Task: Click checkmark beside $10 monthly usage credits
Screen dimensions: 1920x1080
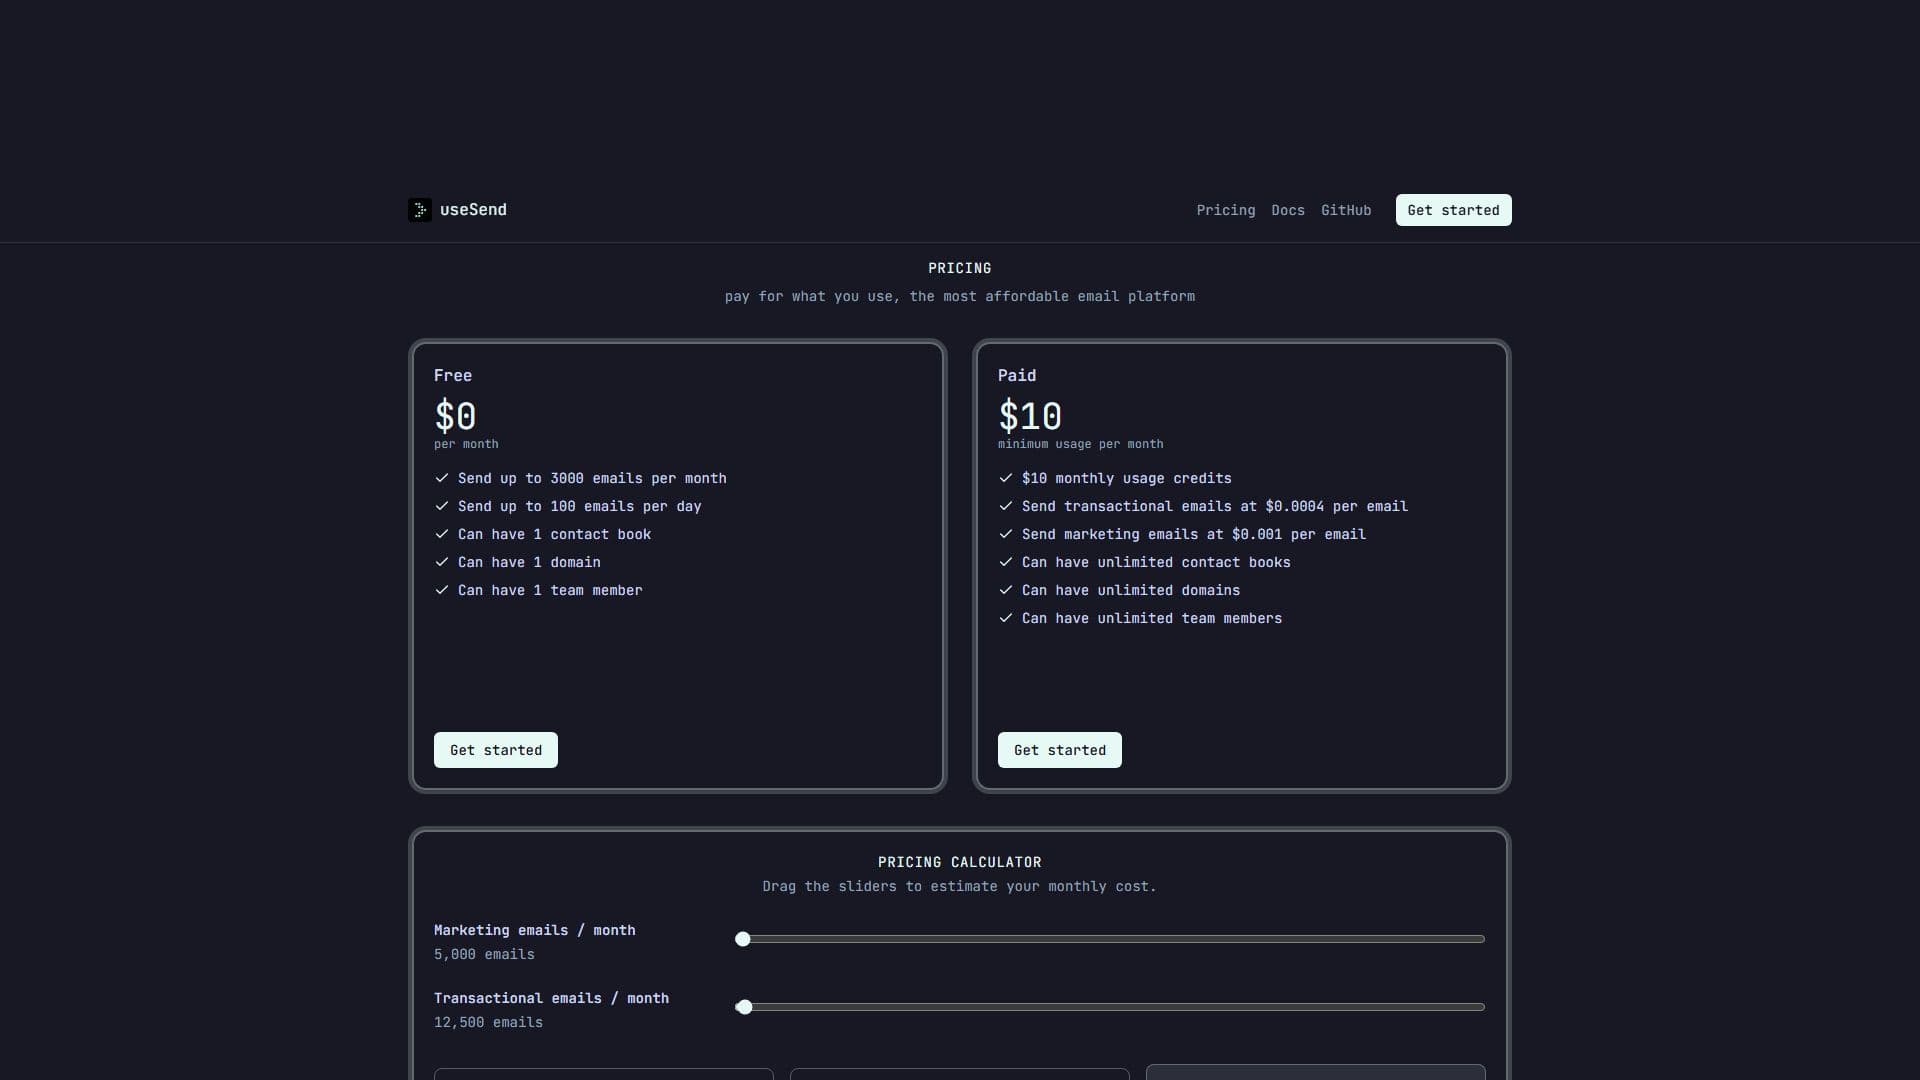Action: click(1006, 478)
